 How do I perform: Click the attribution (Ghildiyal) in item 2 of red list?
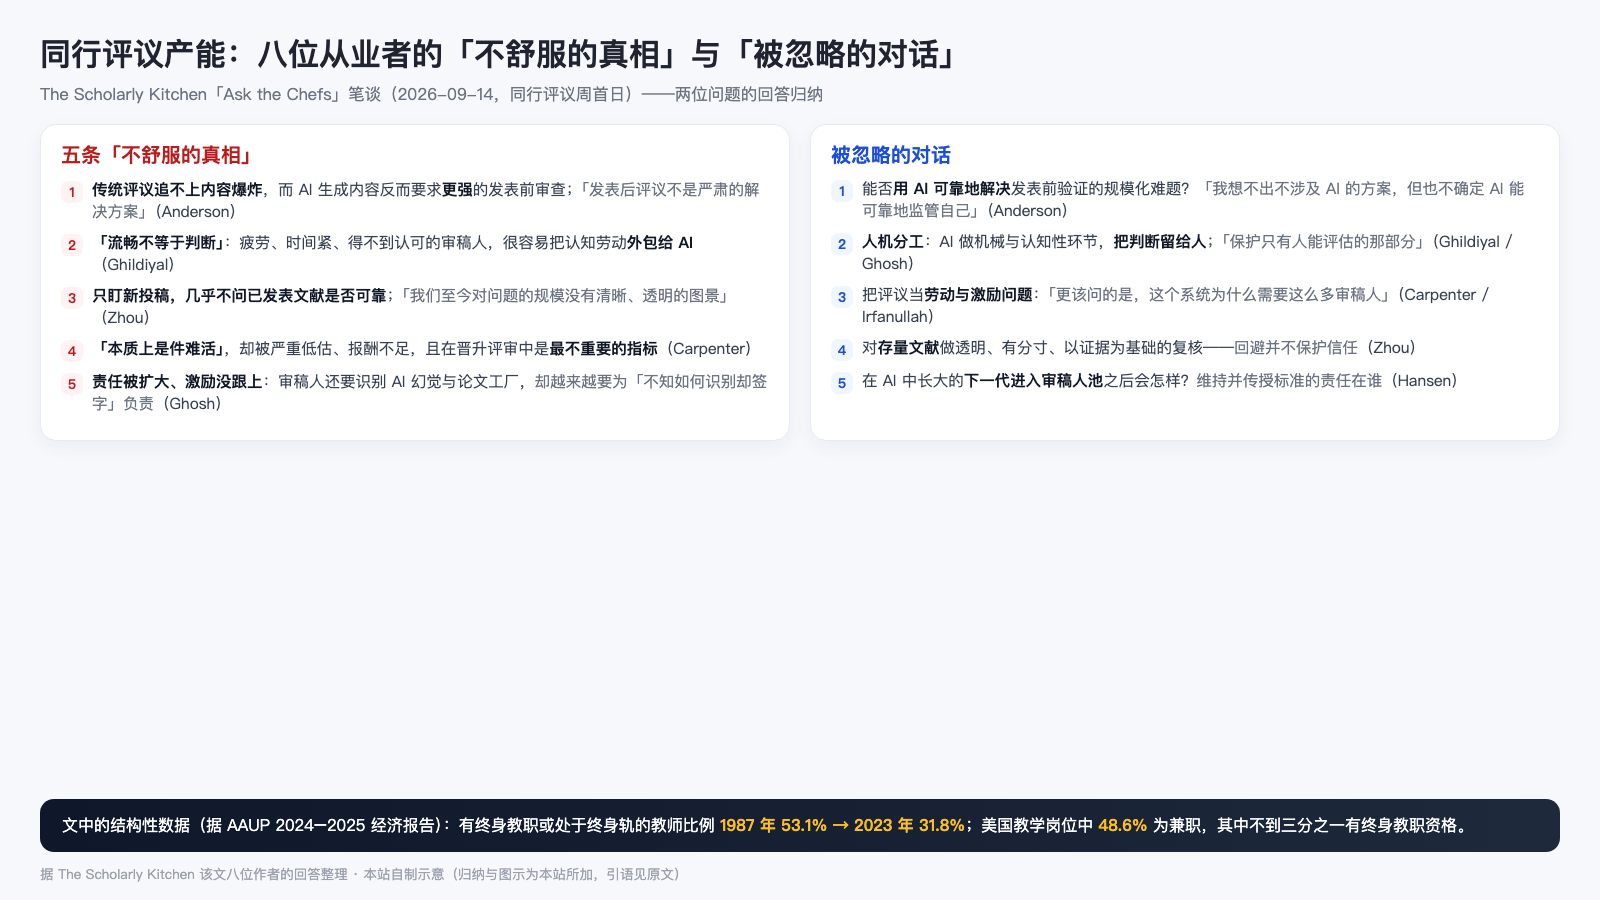click(136, 265)
